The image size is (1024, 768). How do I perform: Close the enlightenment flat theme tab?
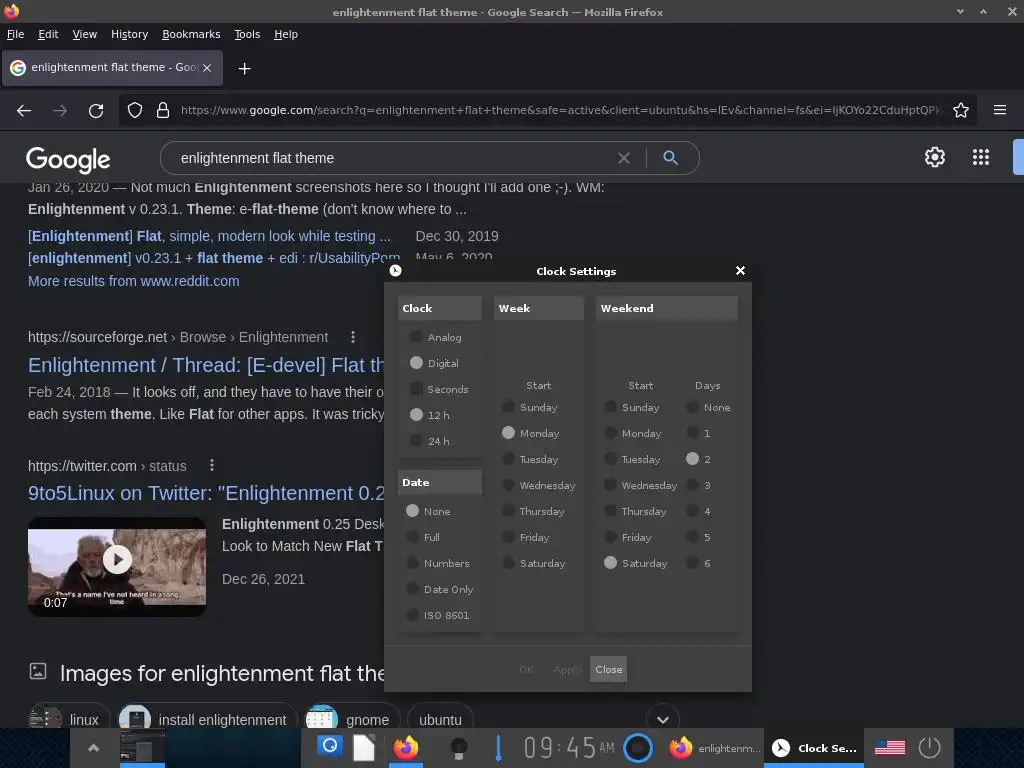click(x=207, y=68)
